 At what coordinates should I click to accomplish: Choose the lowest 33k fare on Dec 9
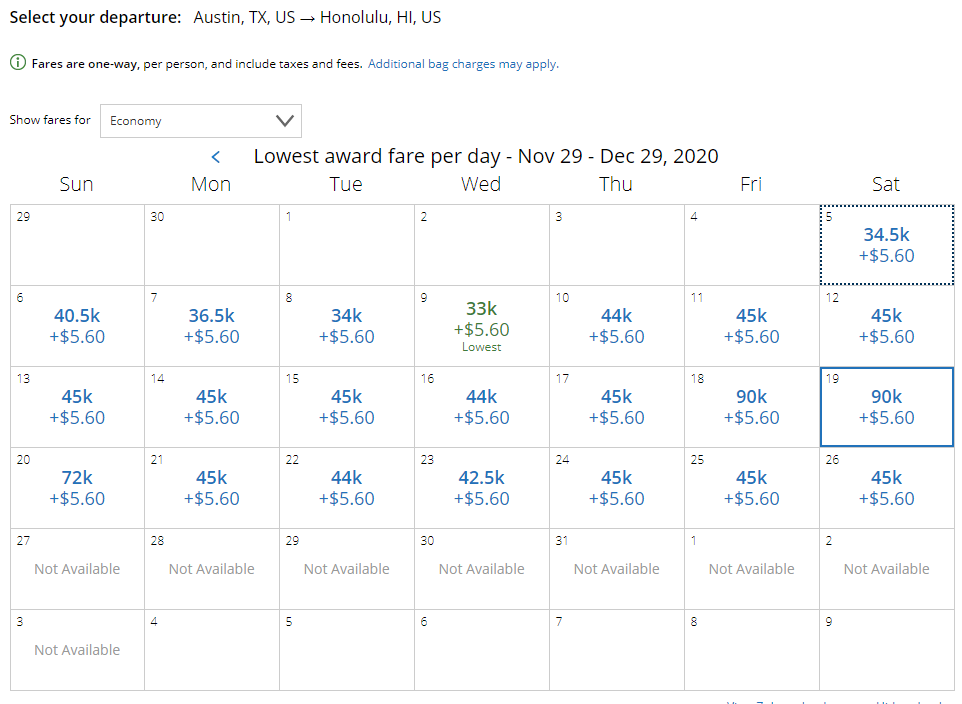[482, 326]
